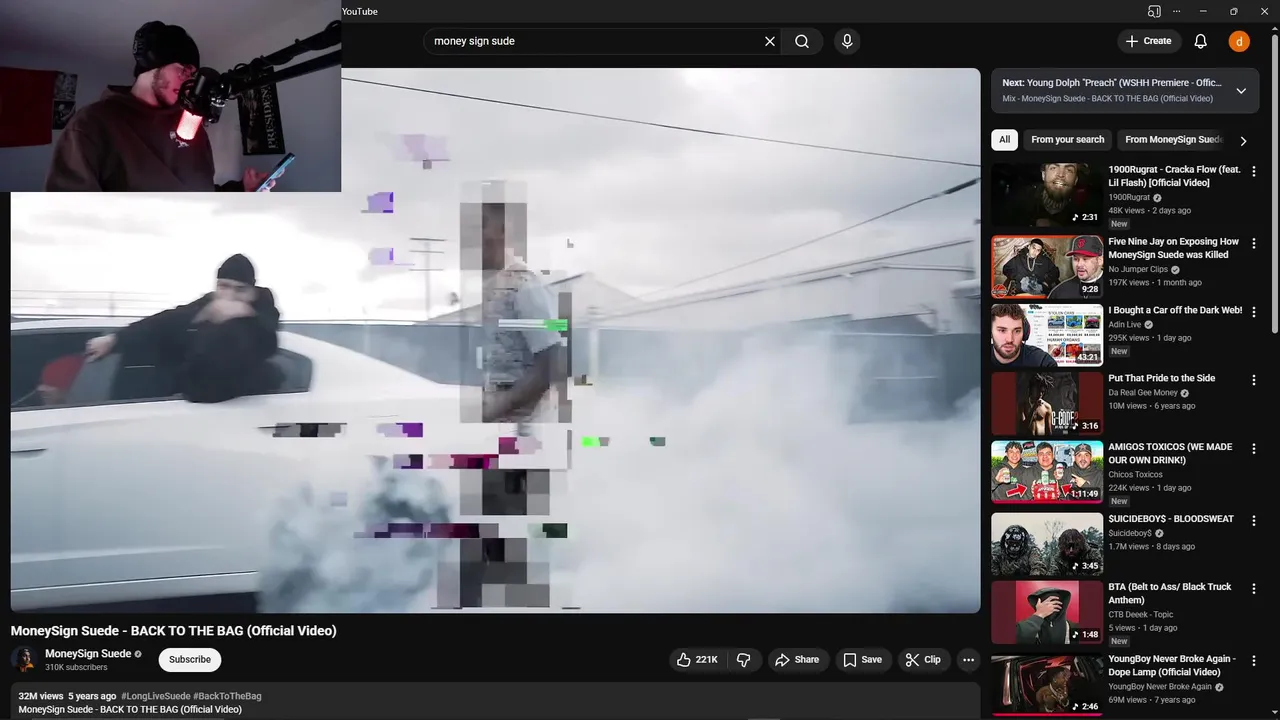The image size is (1280, 720).
Task: Click the Adin Live channel name
Action: pos(1126,325)
